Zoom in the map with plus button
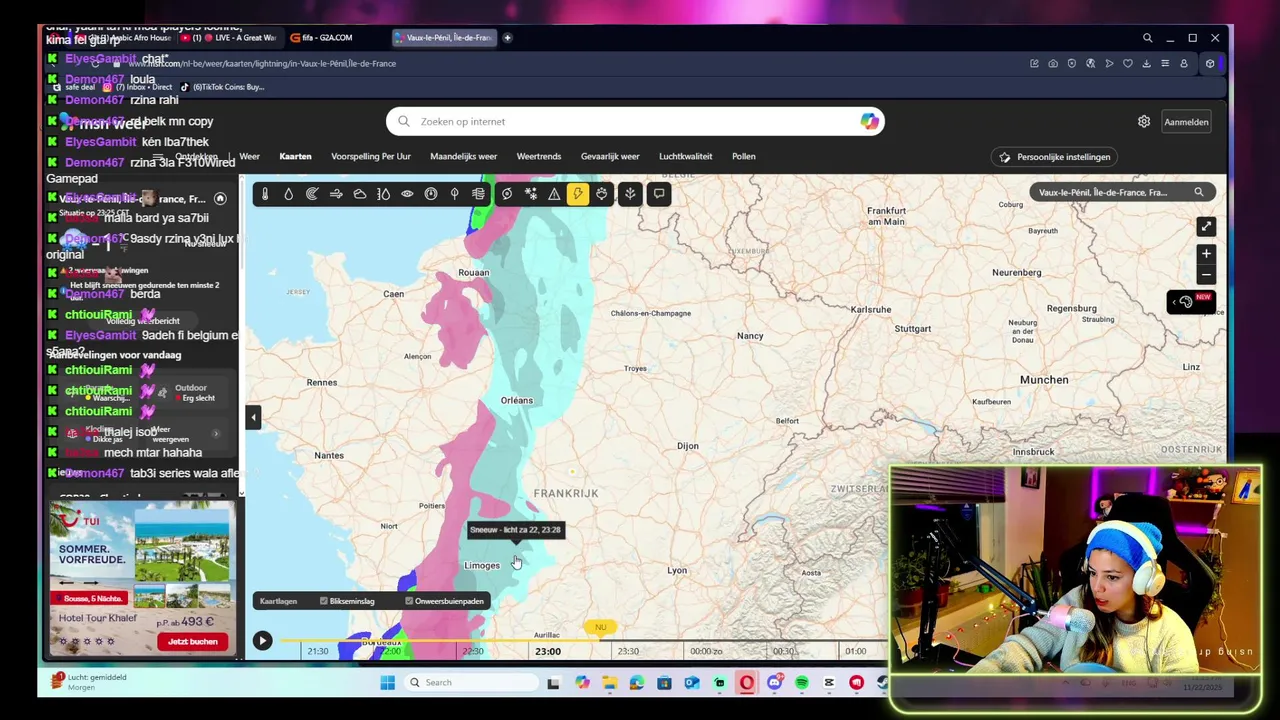 coord(1206,254)
